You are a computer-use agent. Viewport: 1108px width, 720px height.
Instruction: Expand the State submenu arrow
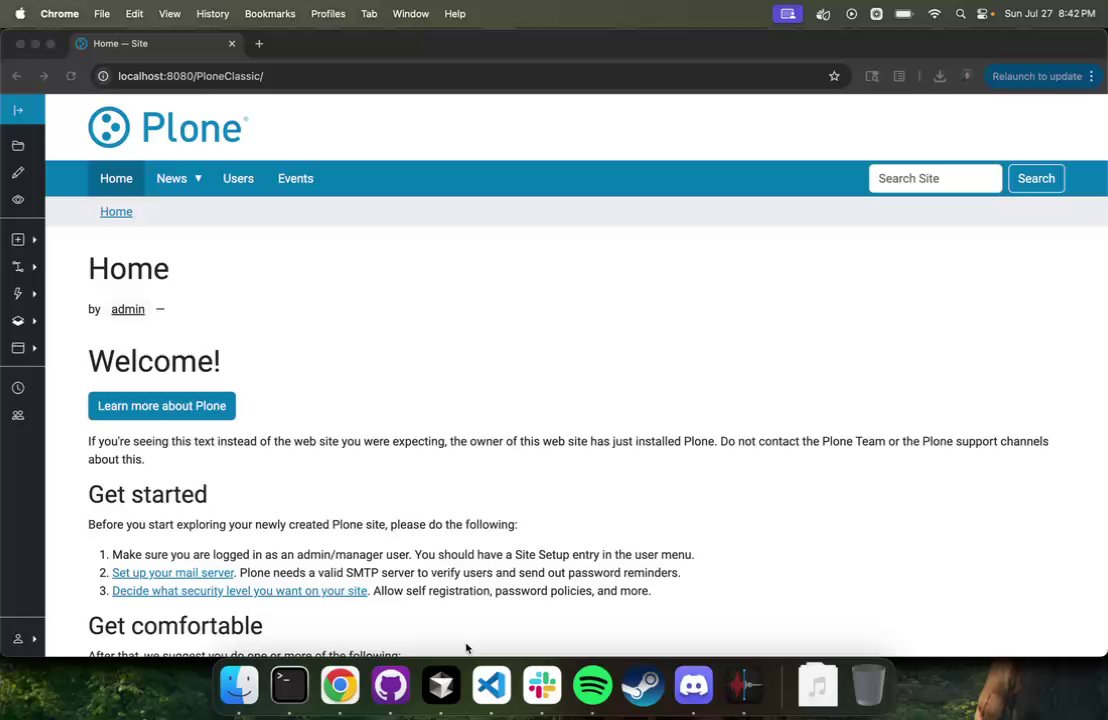(35, 266)
